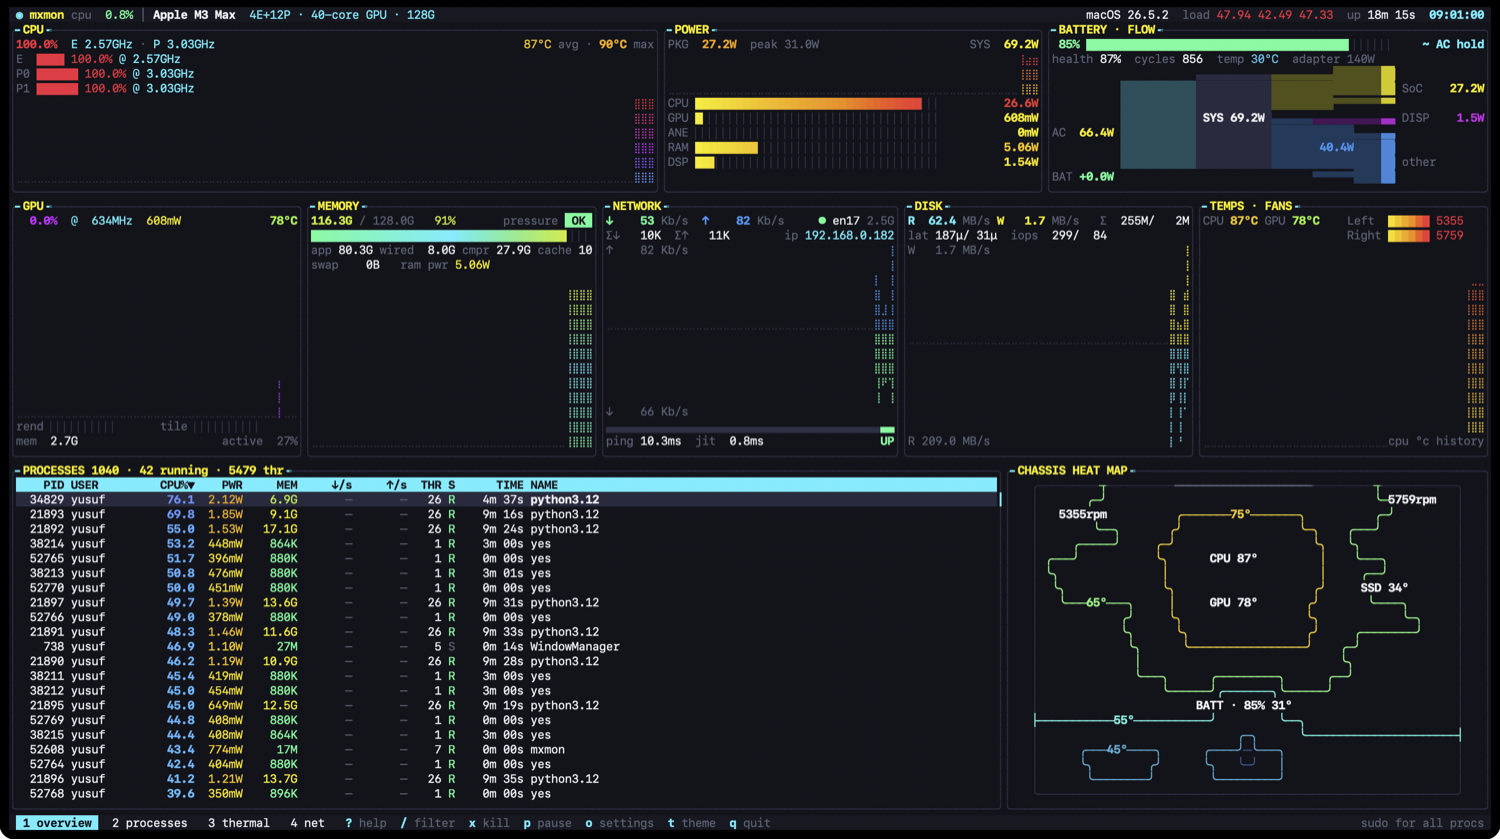
Task: Activate the filter command in footer
Action: [x=428, y=823]
